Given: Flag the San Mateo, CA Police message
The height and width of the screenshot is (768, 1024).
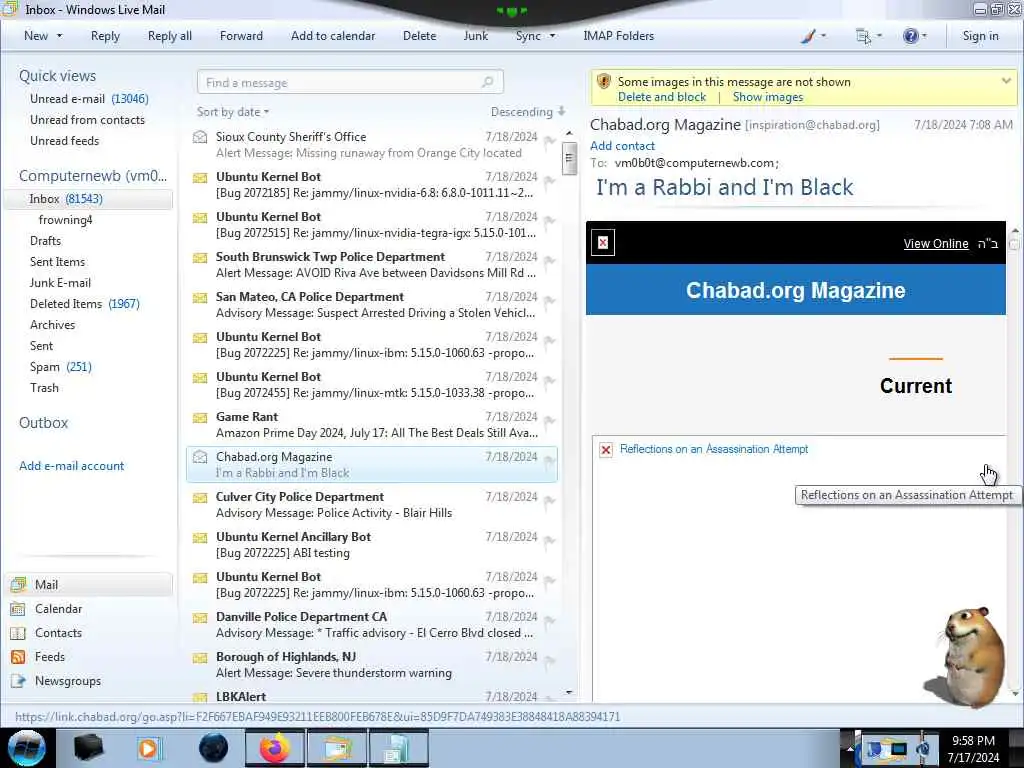Looking at the screenshot, I should pos(549,300).
